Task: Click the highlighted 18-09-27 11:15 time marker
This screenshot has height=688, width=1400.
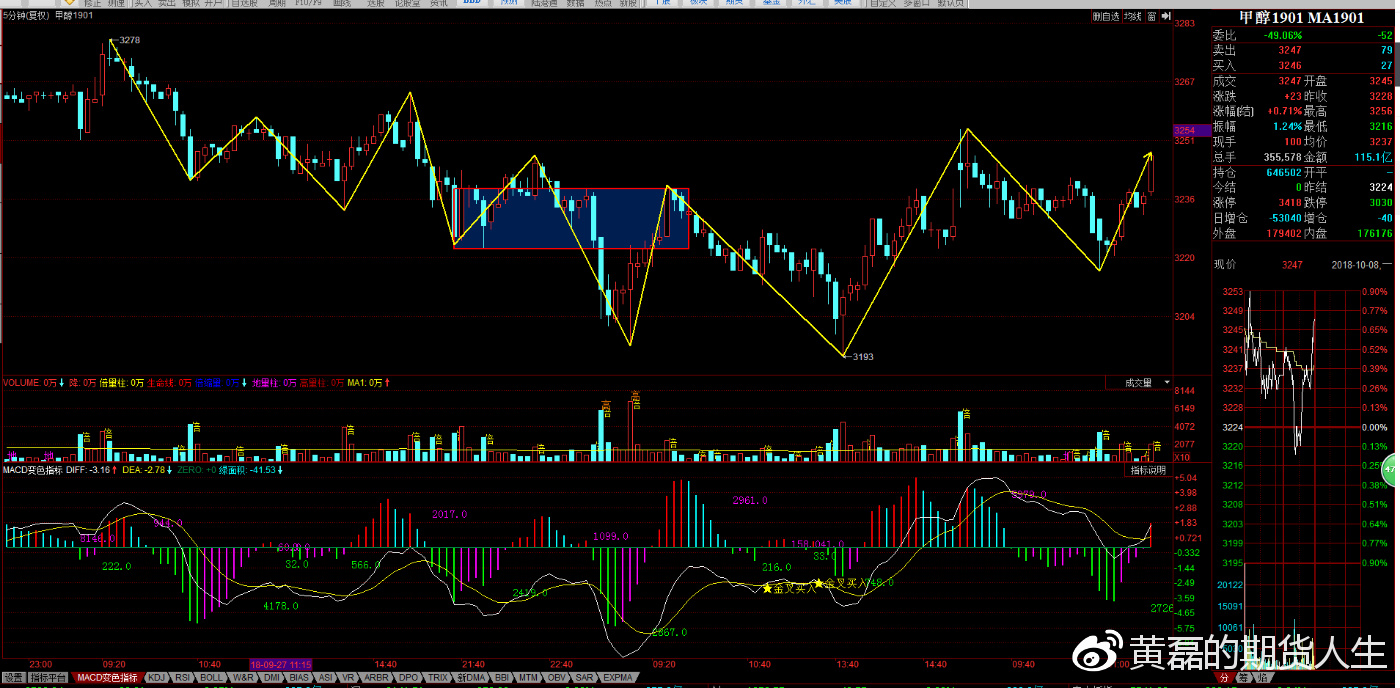Action: pyautogui.click(x=281, y=664)
